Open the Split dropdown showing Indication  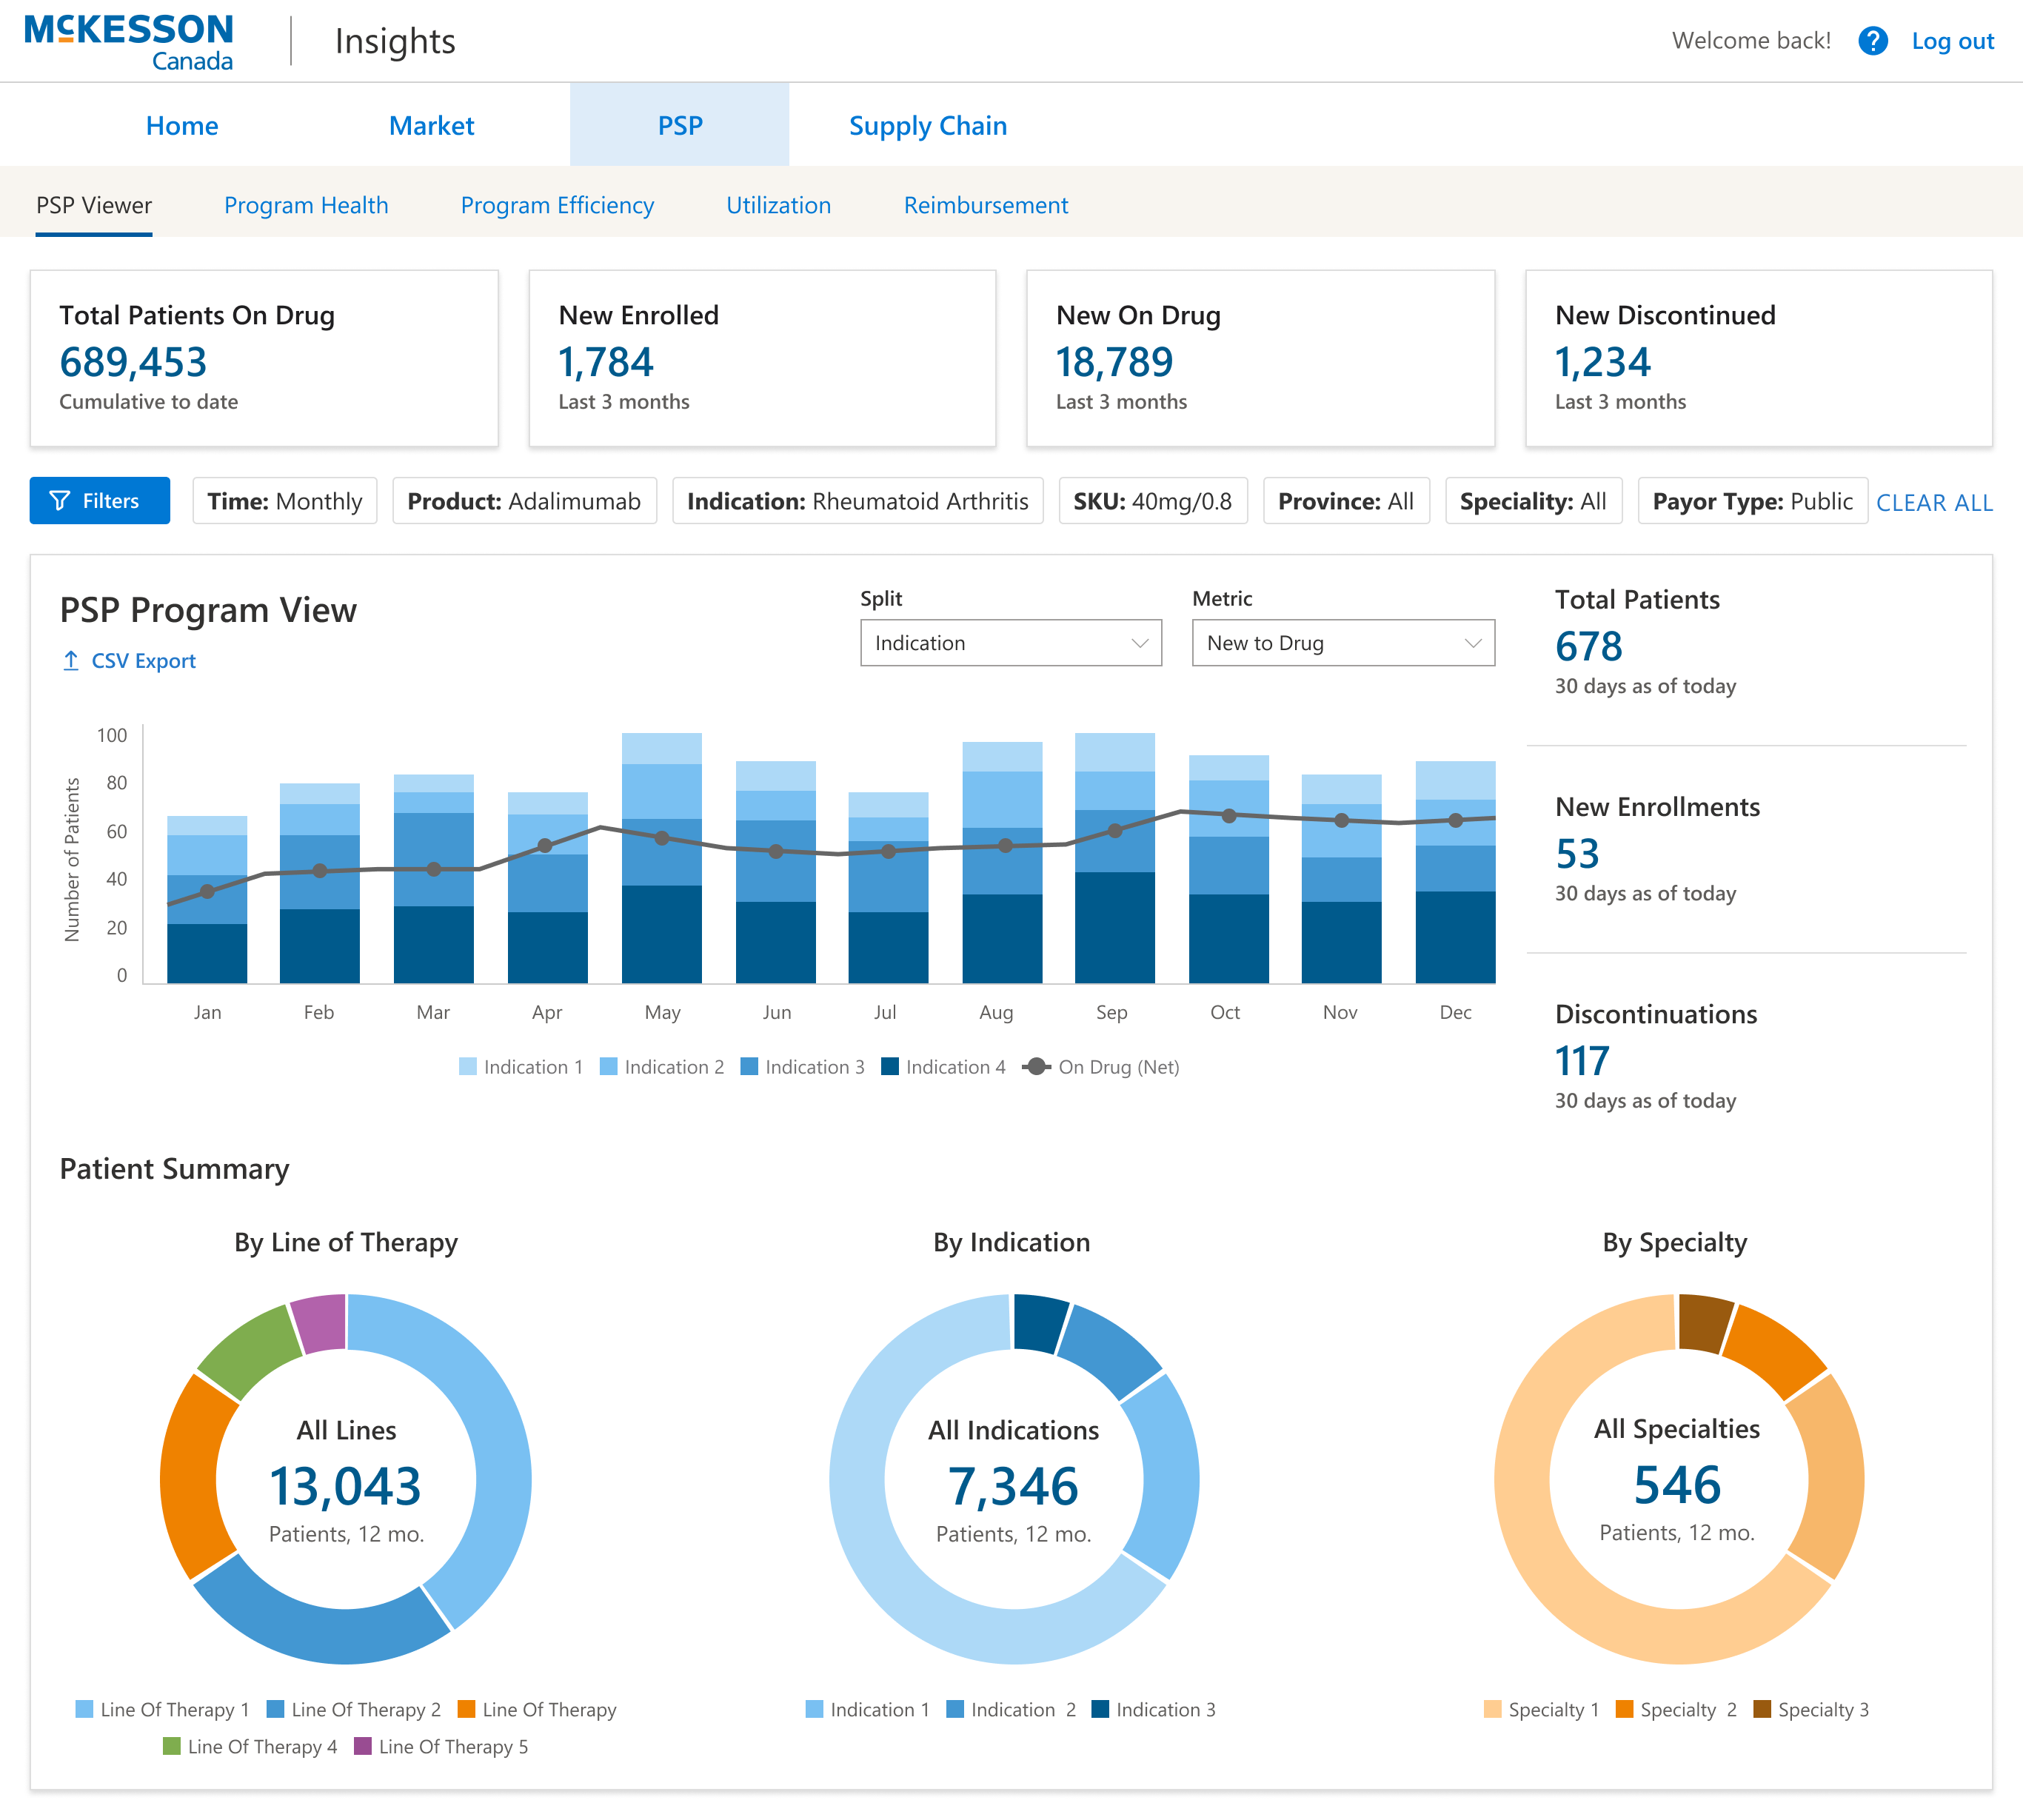[1010, 643]
